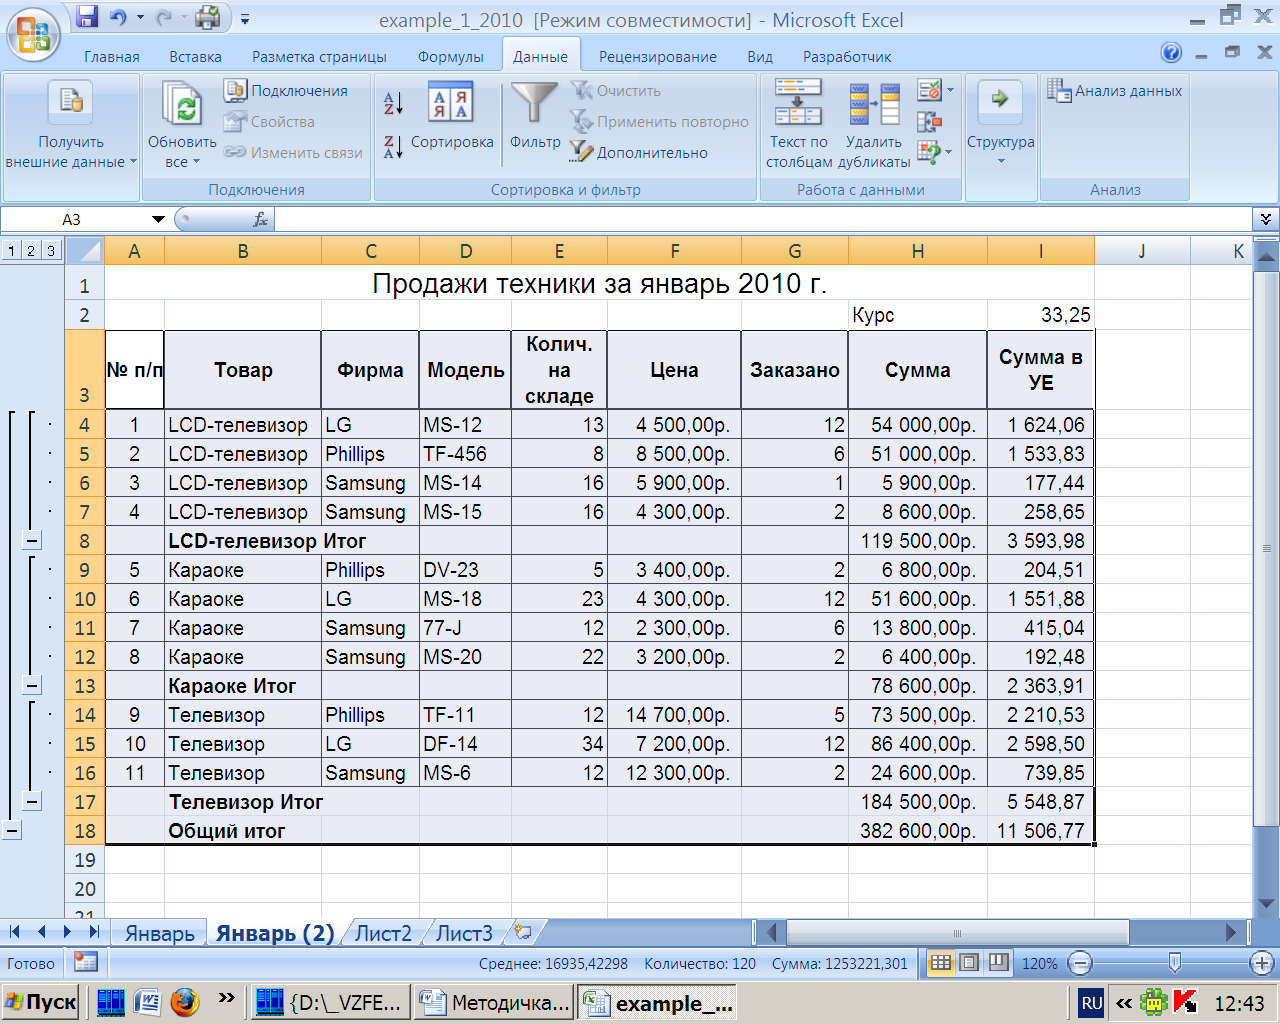This screenshot has width=1280, height=1024.
Task: Click Select All corner of grid
Action: coord(84,251)
